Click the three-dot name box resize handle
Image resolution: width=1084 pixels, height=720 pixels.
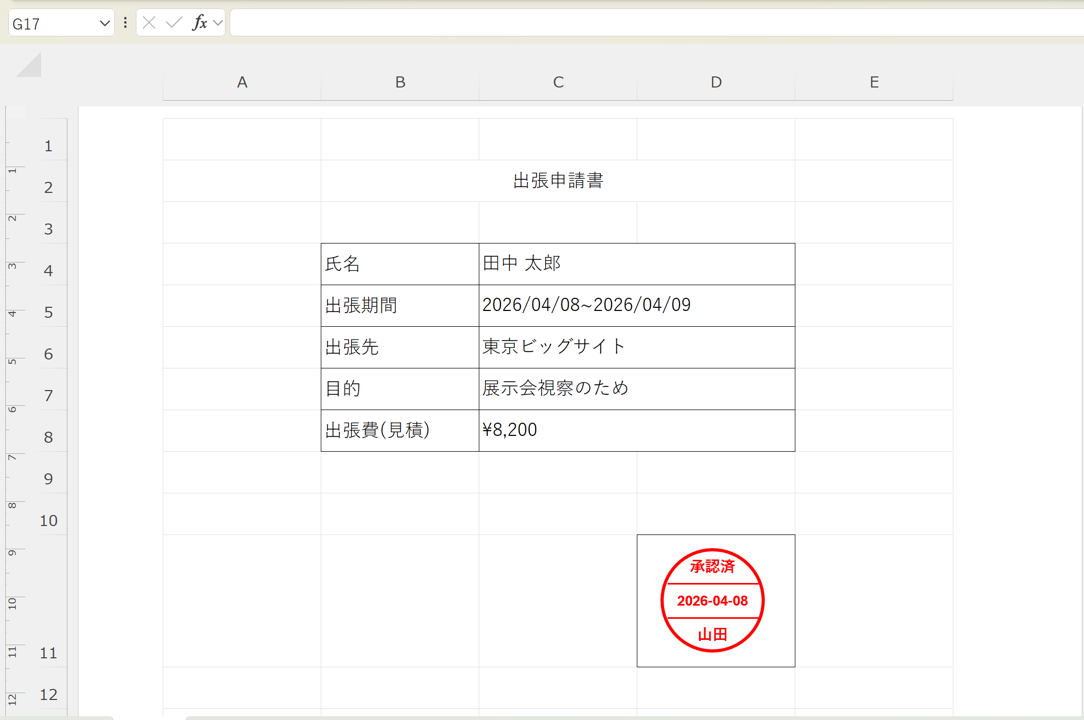click(125, 23)
